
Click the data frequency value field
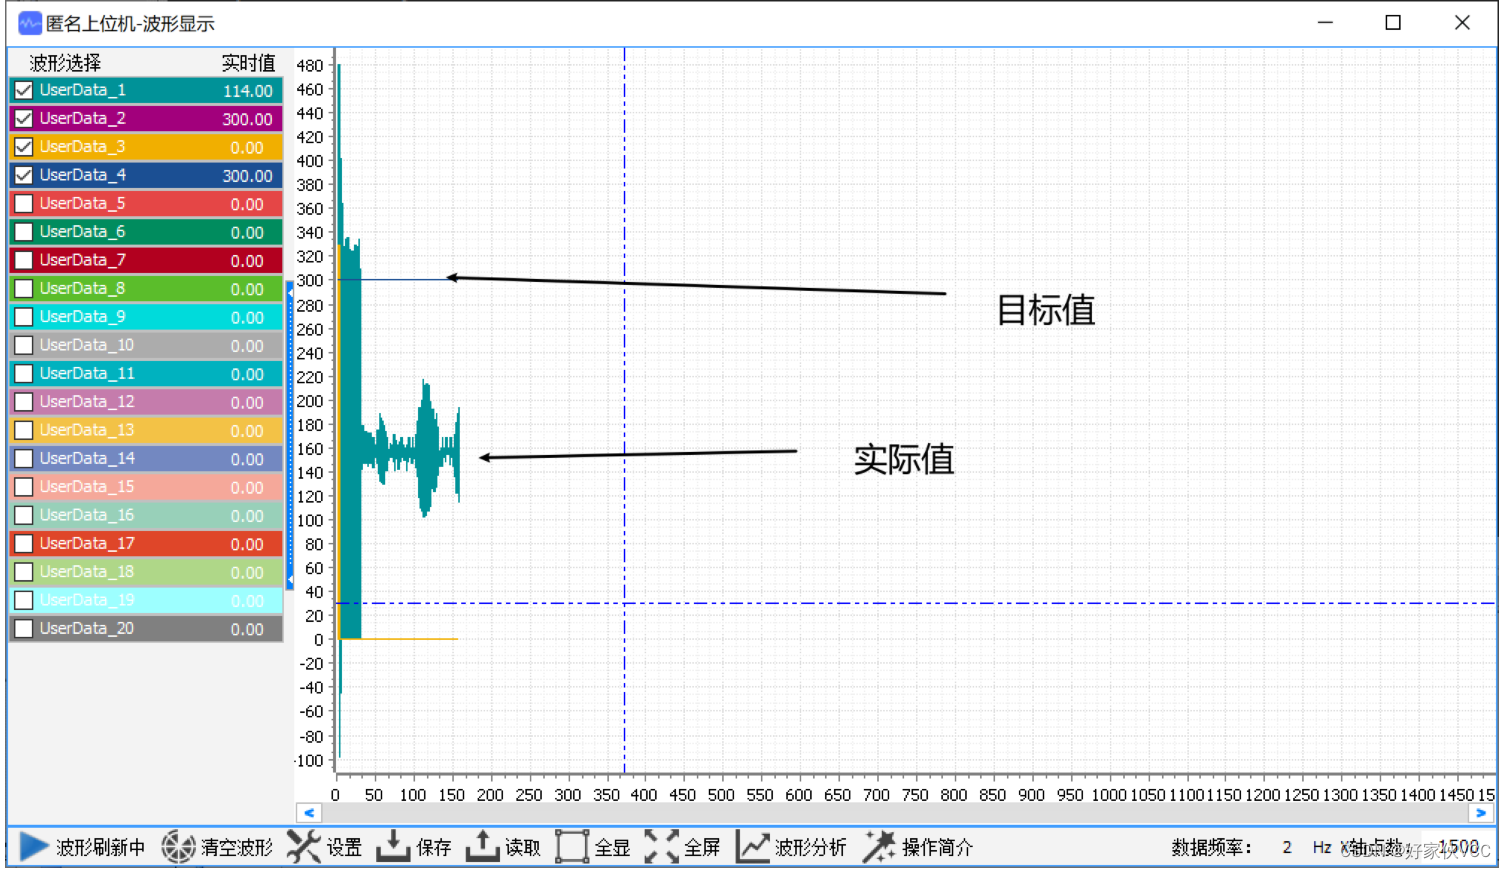click(1287, 847)
